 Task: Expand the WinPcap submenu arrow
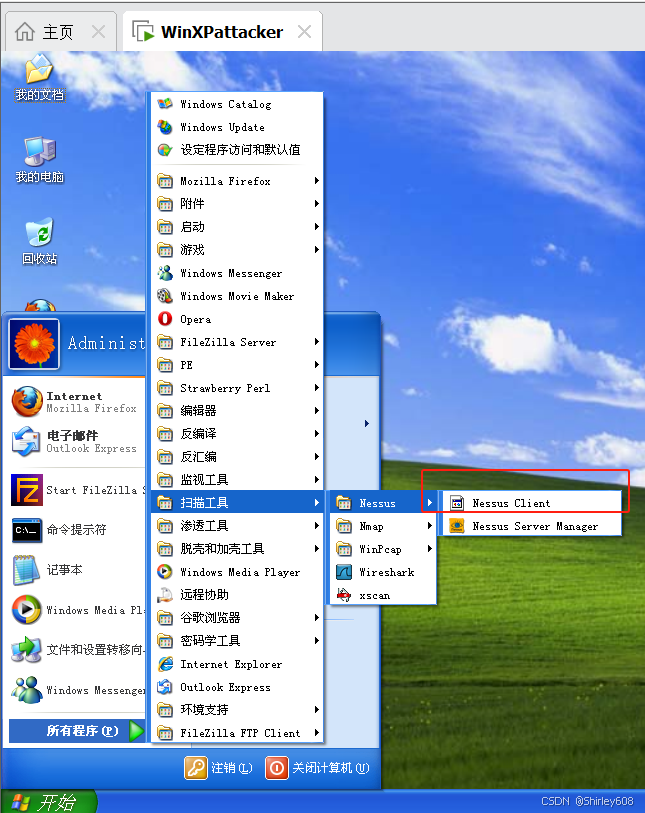tap(430, 549)
